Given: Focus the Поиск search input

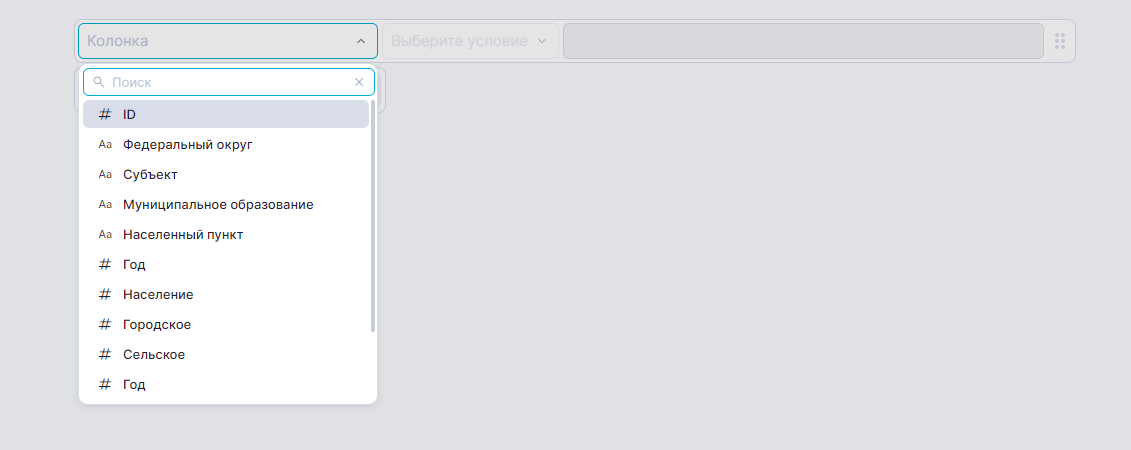Looking at the screenshot, I should pyautogui.click(x=228, y=82).
